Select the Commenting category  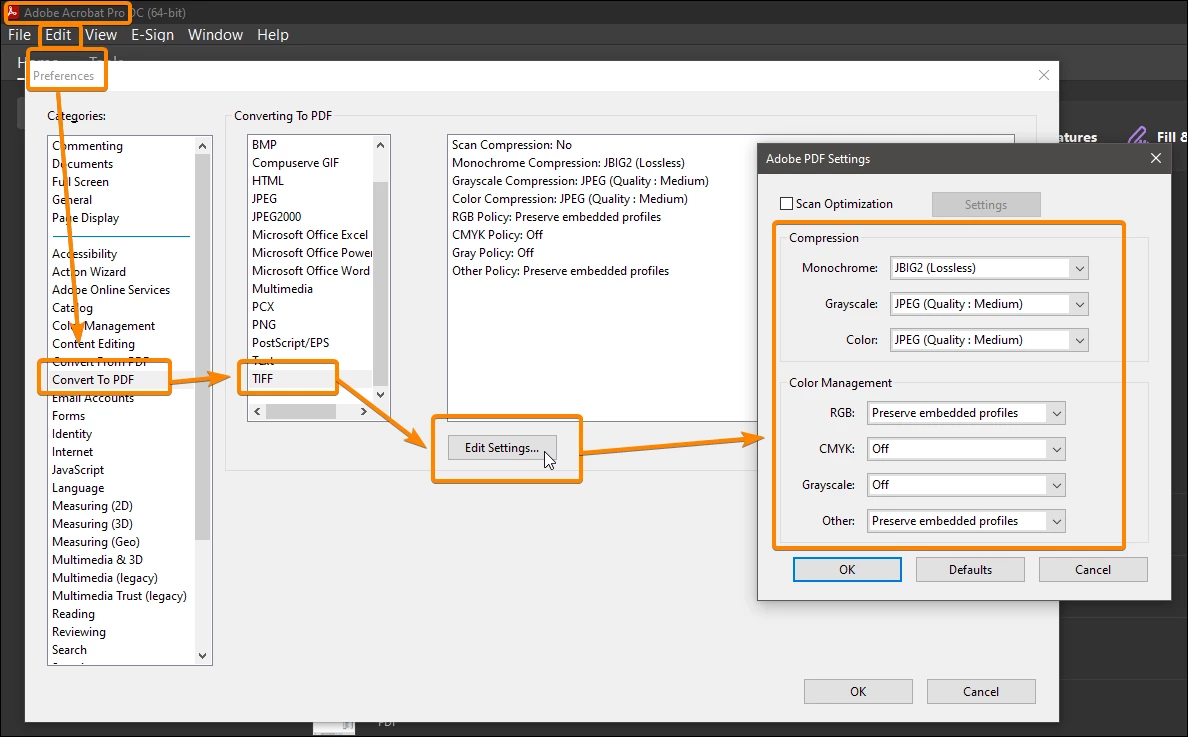[x=87, y=145]
